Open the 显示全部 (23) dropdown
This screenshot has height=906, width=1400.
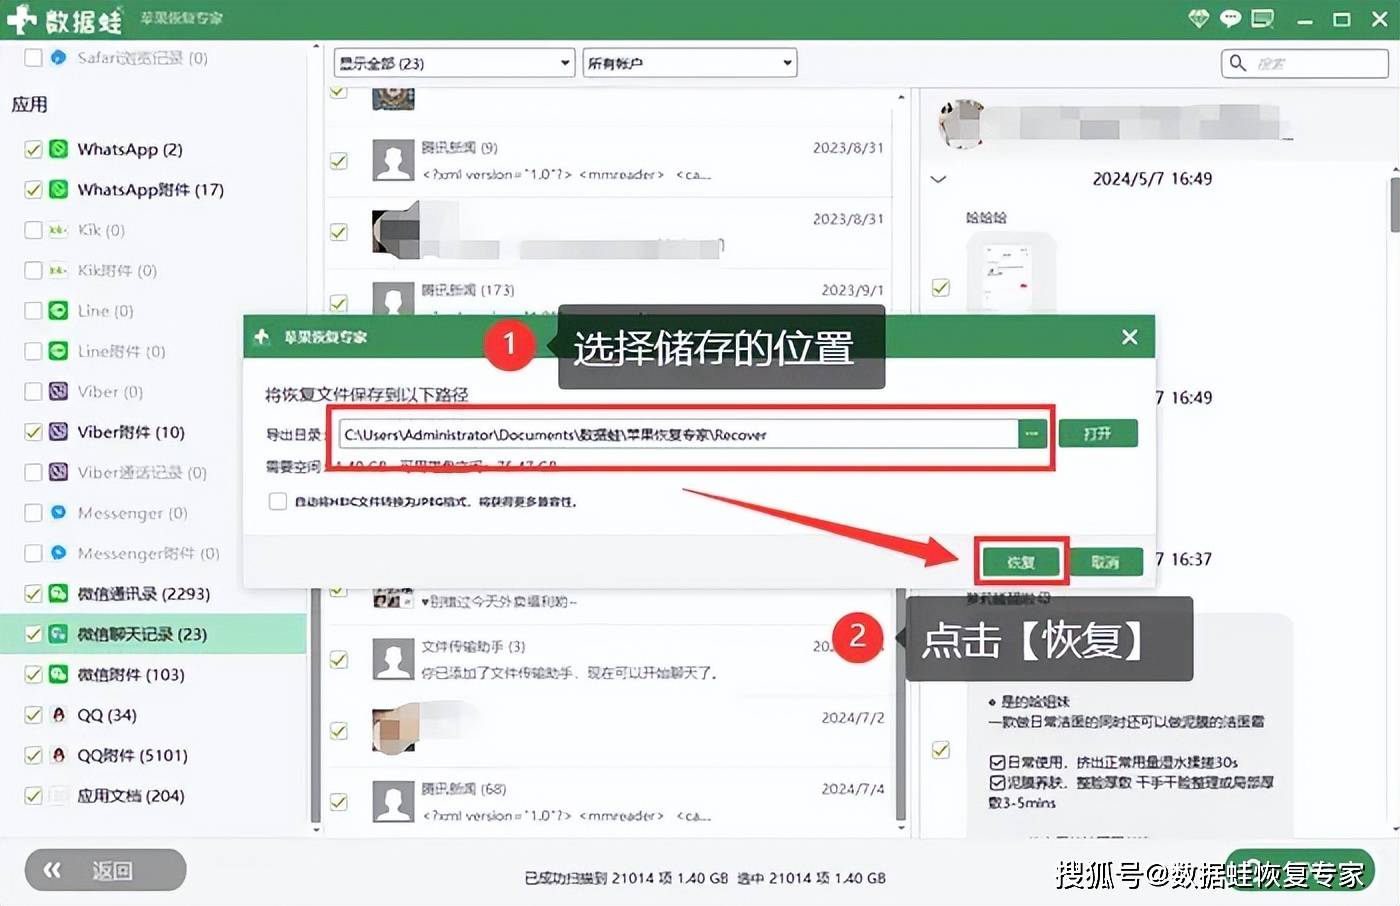454,63
